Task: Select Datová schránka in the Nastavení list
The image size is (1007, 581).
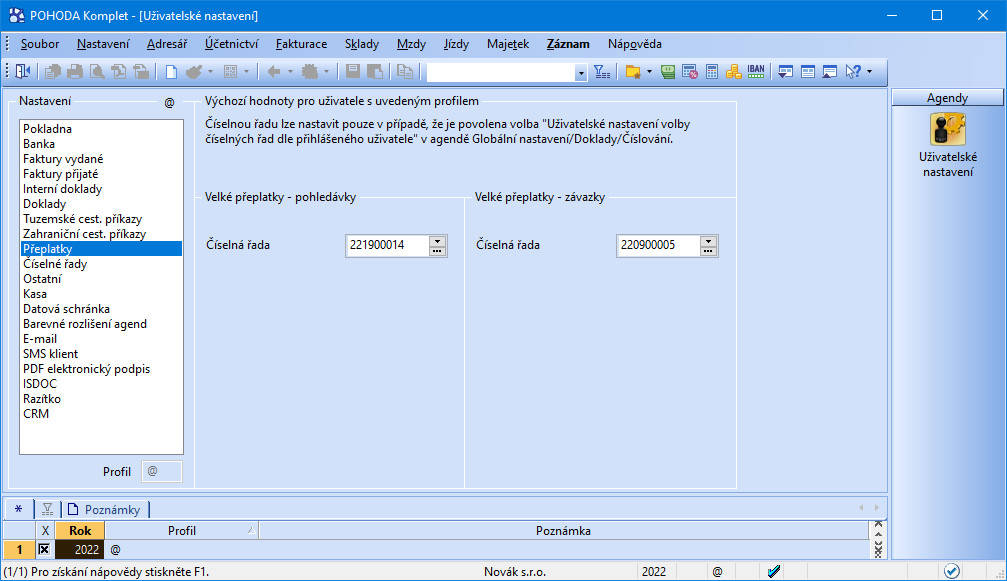Action: (101, 309)
